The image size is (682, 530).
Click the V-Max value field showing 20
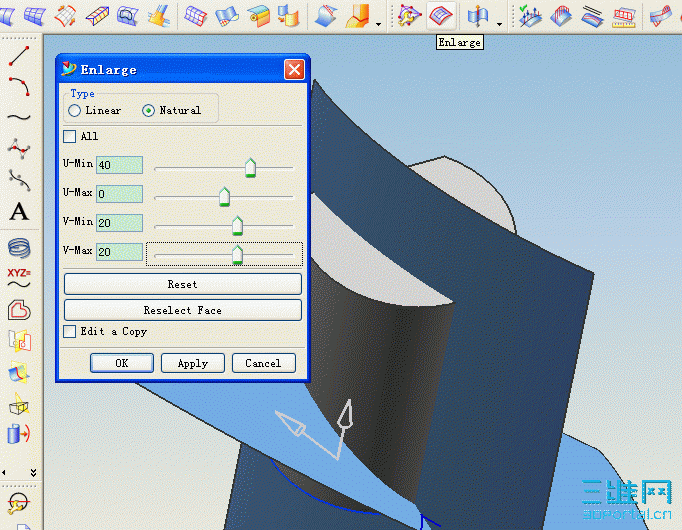click(120, 252)
